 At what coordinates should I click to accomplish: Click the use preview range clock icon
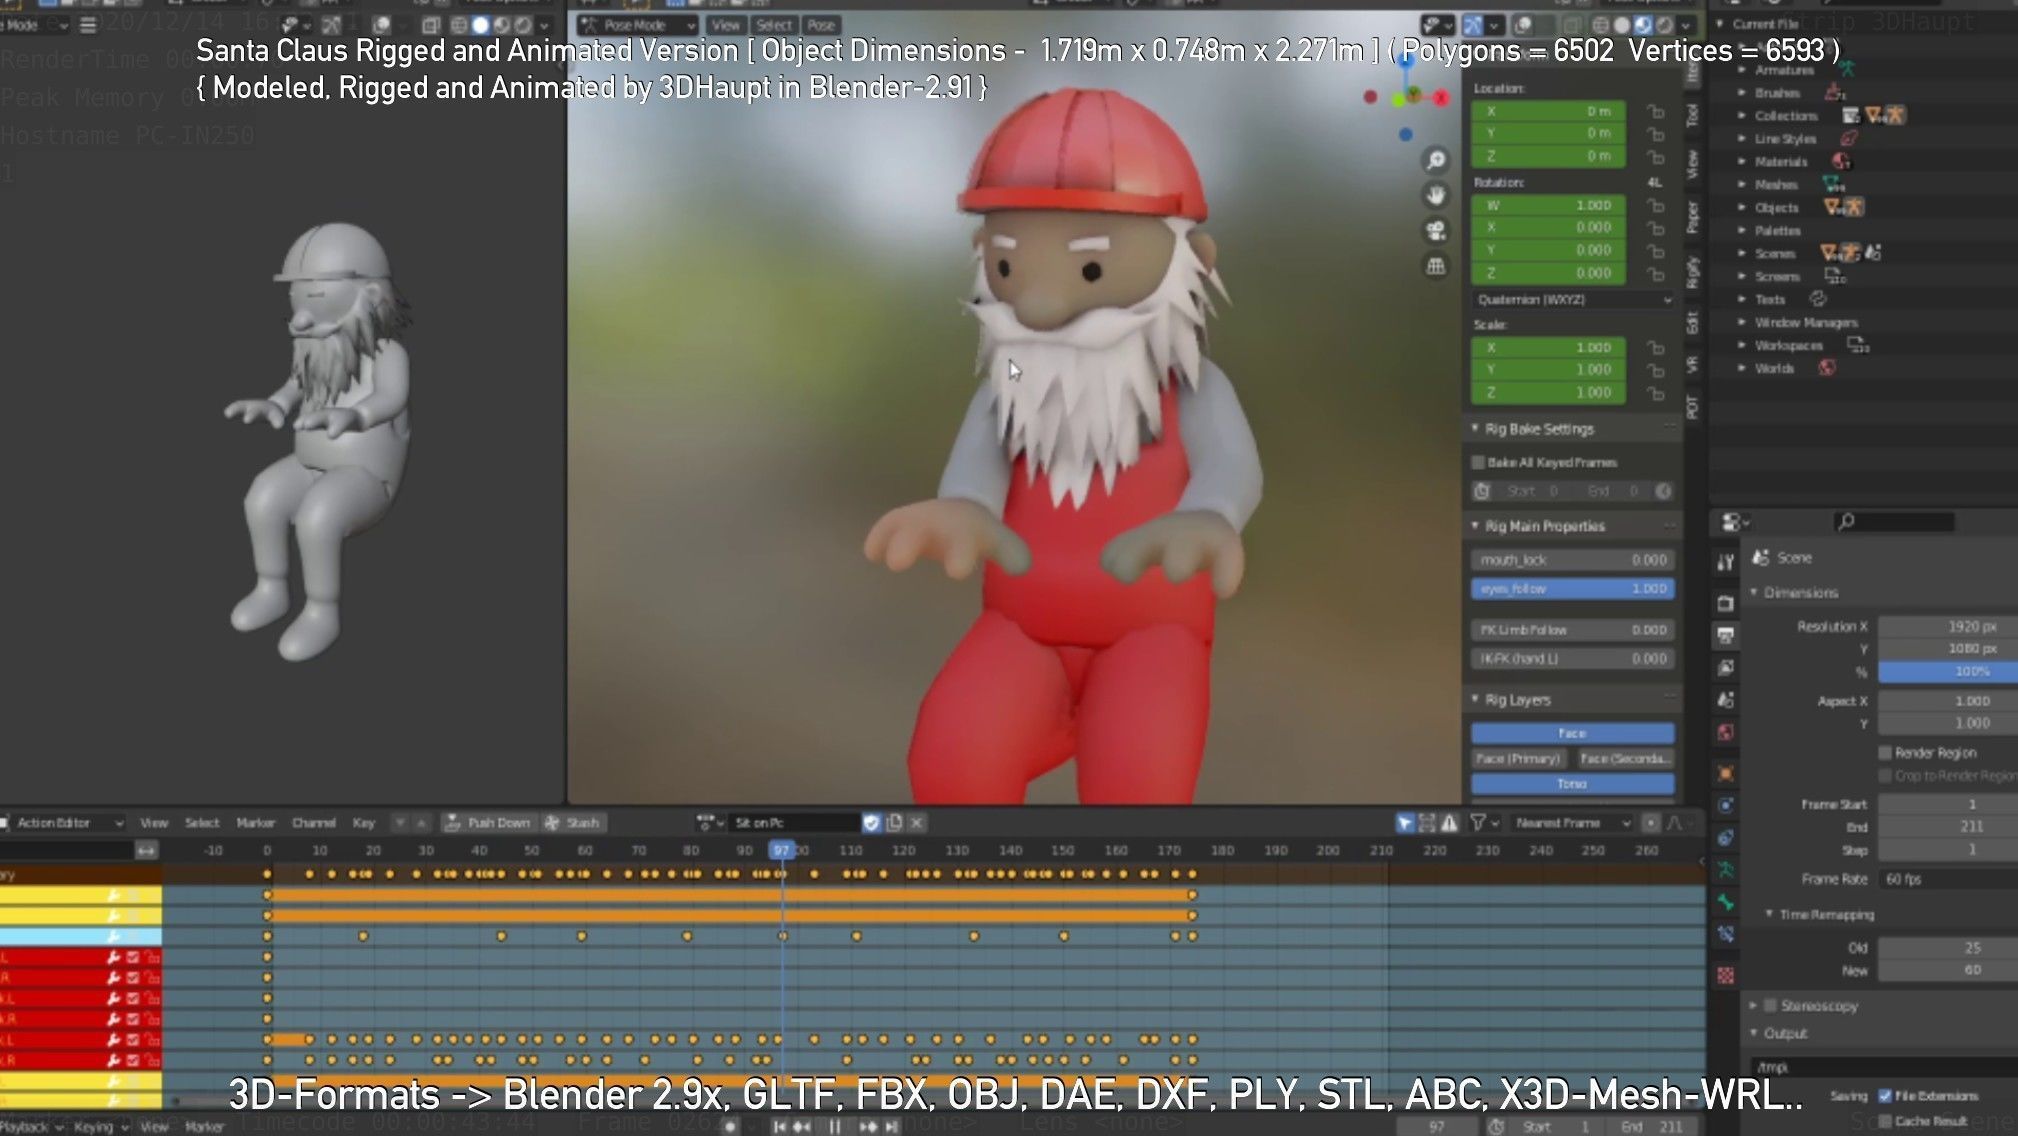pos(1496,1126)
